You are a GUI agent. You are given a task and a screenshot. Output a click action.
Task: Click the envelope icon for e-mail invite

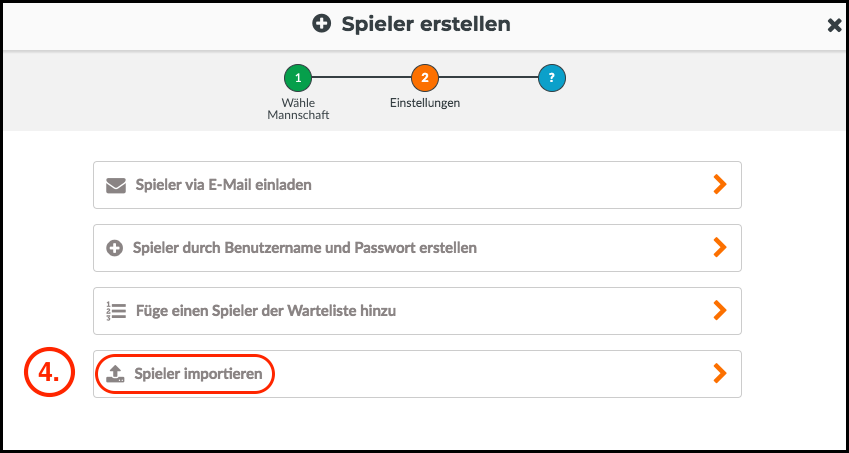(115, 185)
